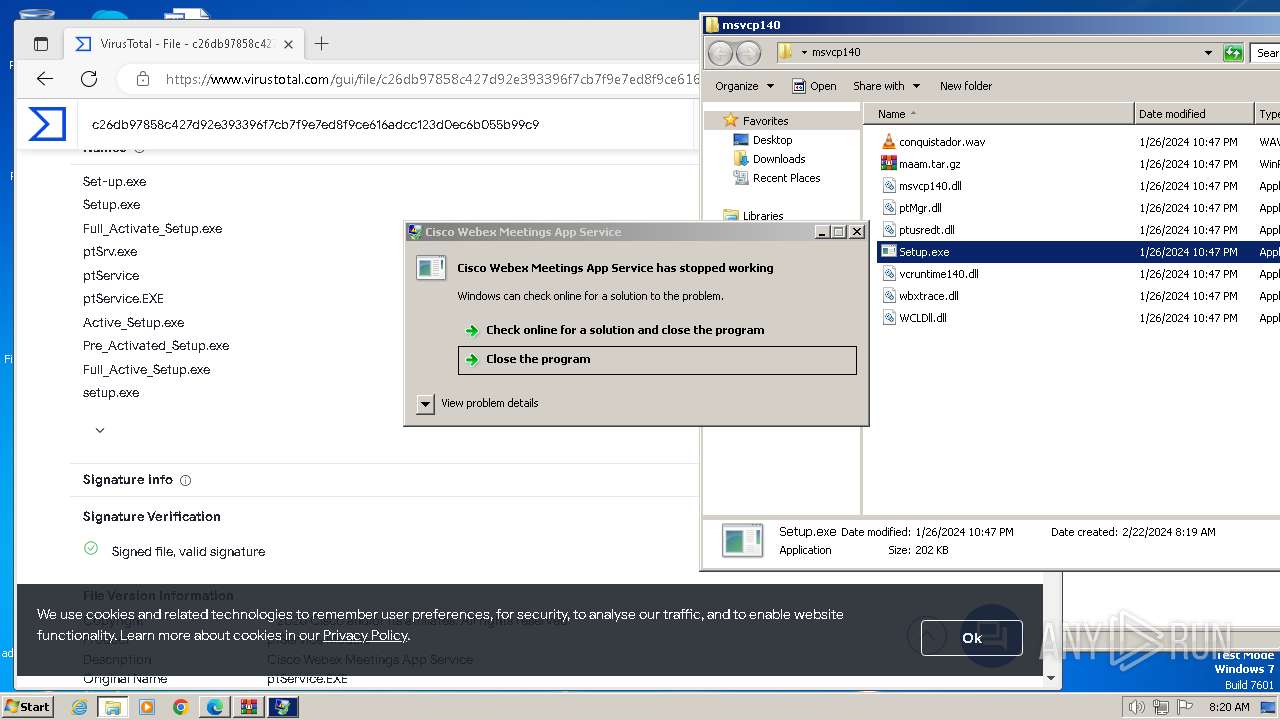Open Windows Media Player taskbar icon
This screenshot has height=720, width=1280.
(147, 707)
